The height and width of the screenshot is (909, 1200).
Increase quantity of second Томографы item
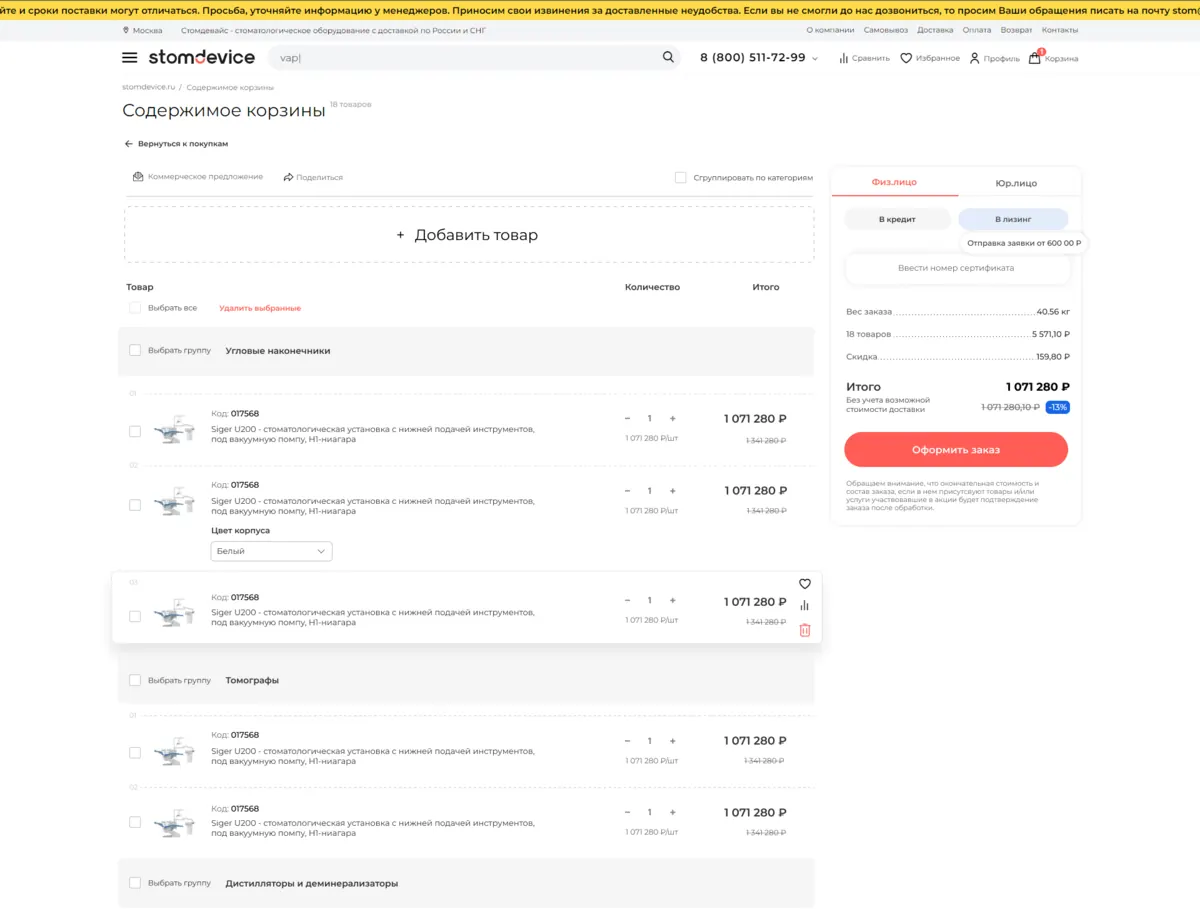coord(673,813)
